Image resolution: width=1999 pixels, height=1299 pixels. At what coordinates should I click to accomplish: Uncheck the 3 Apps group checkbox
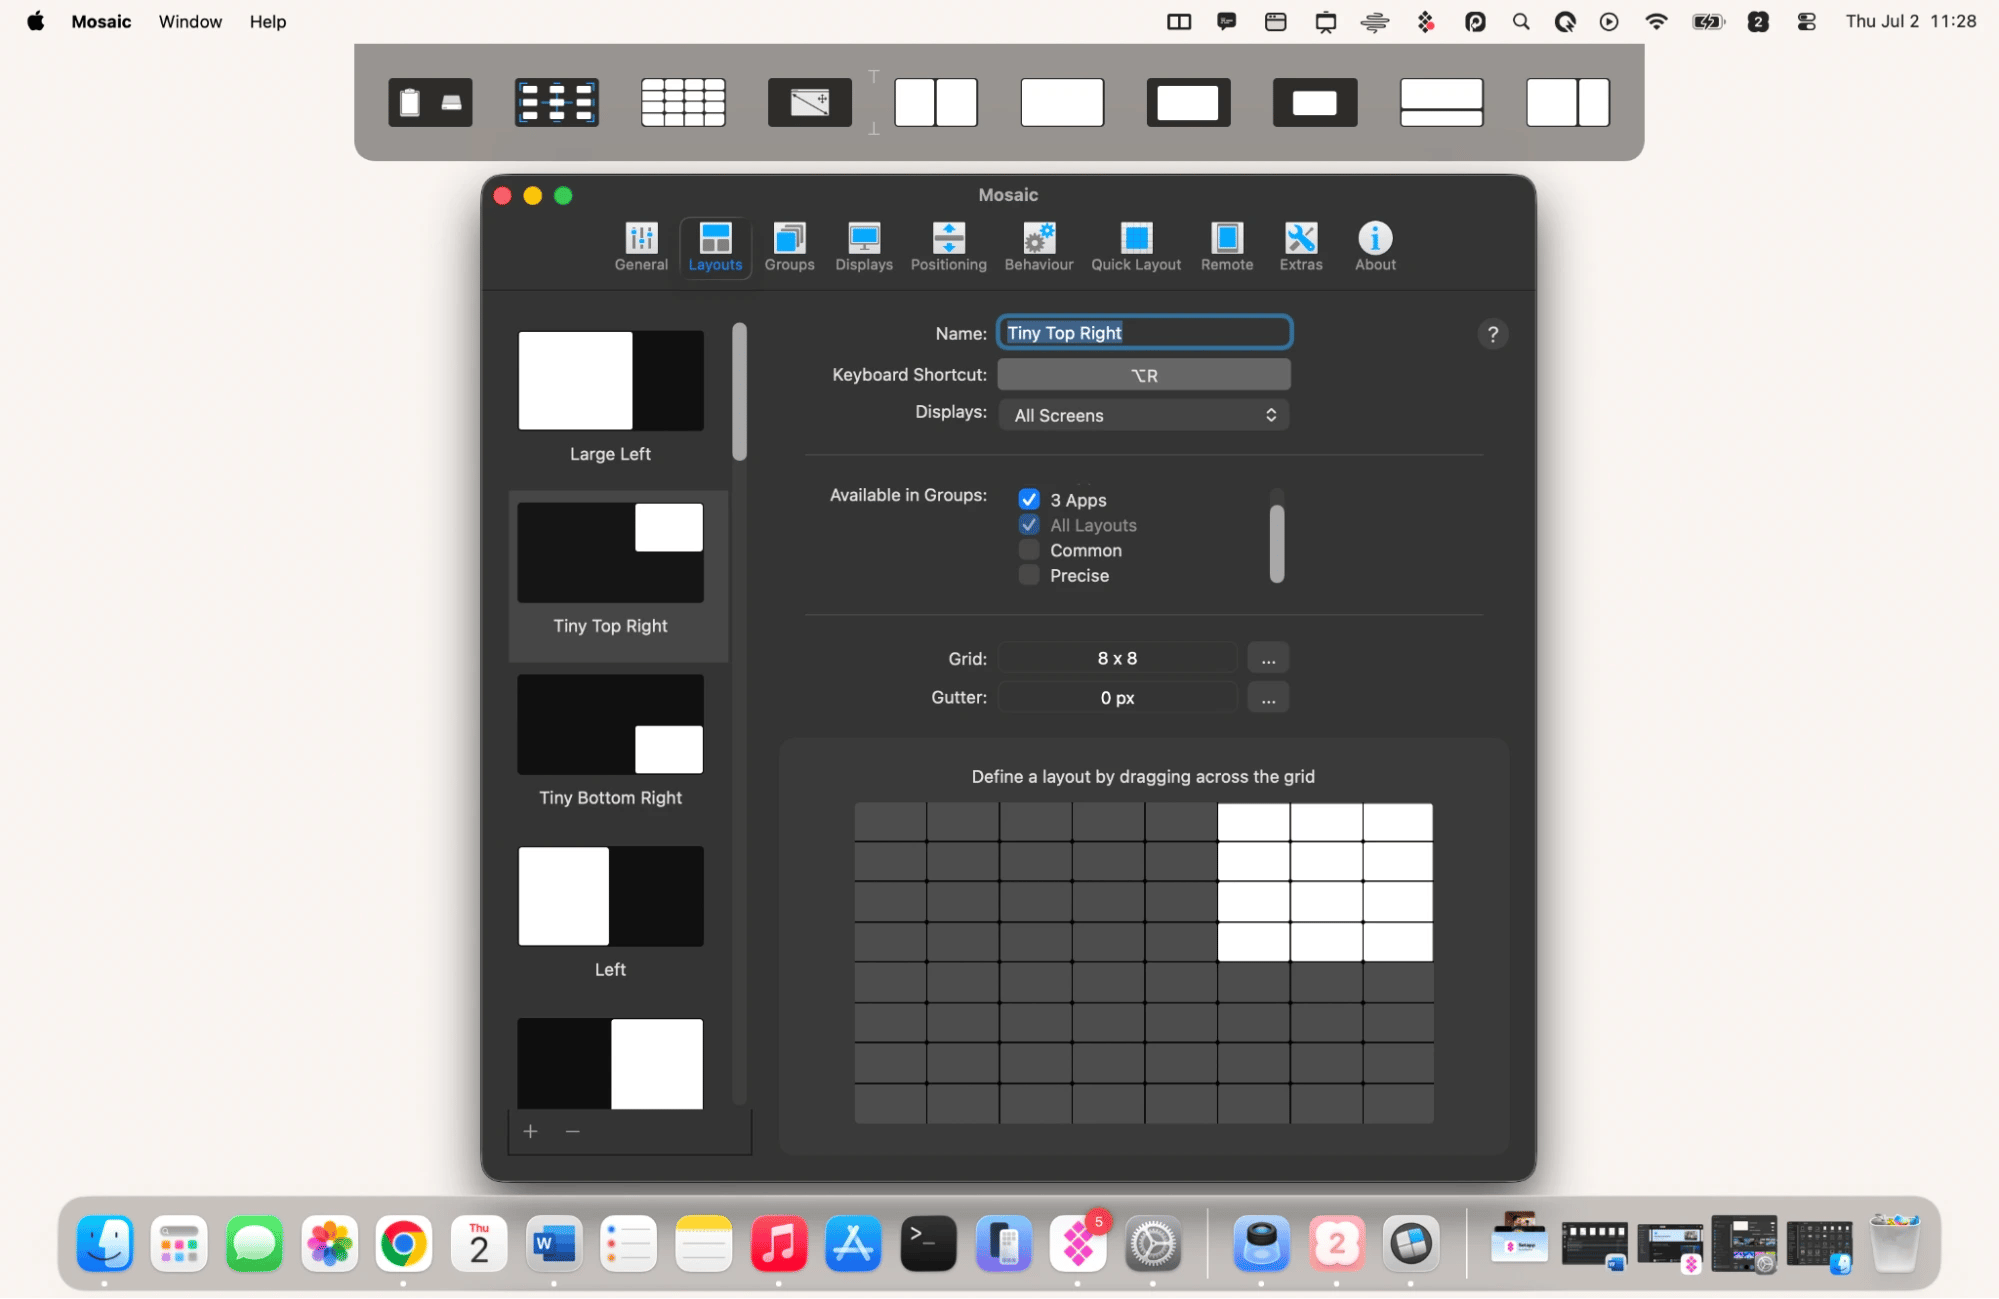tap(1028, 499)
